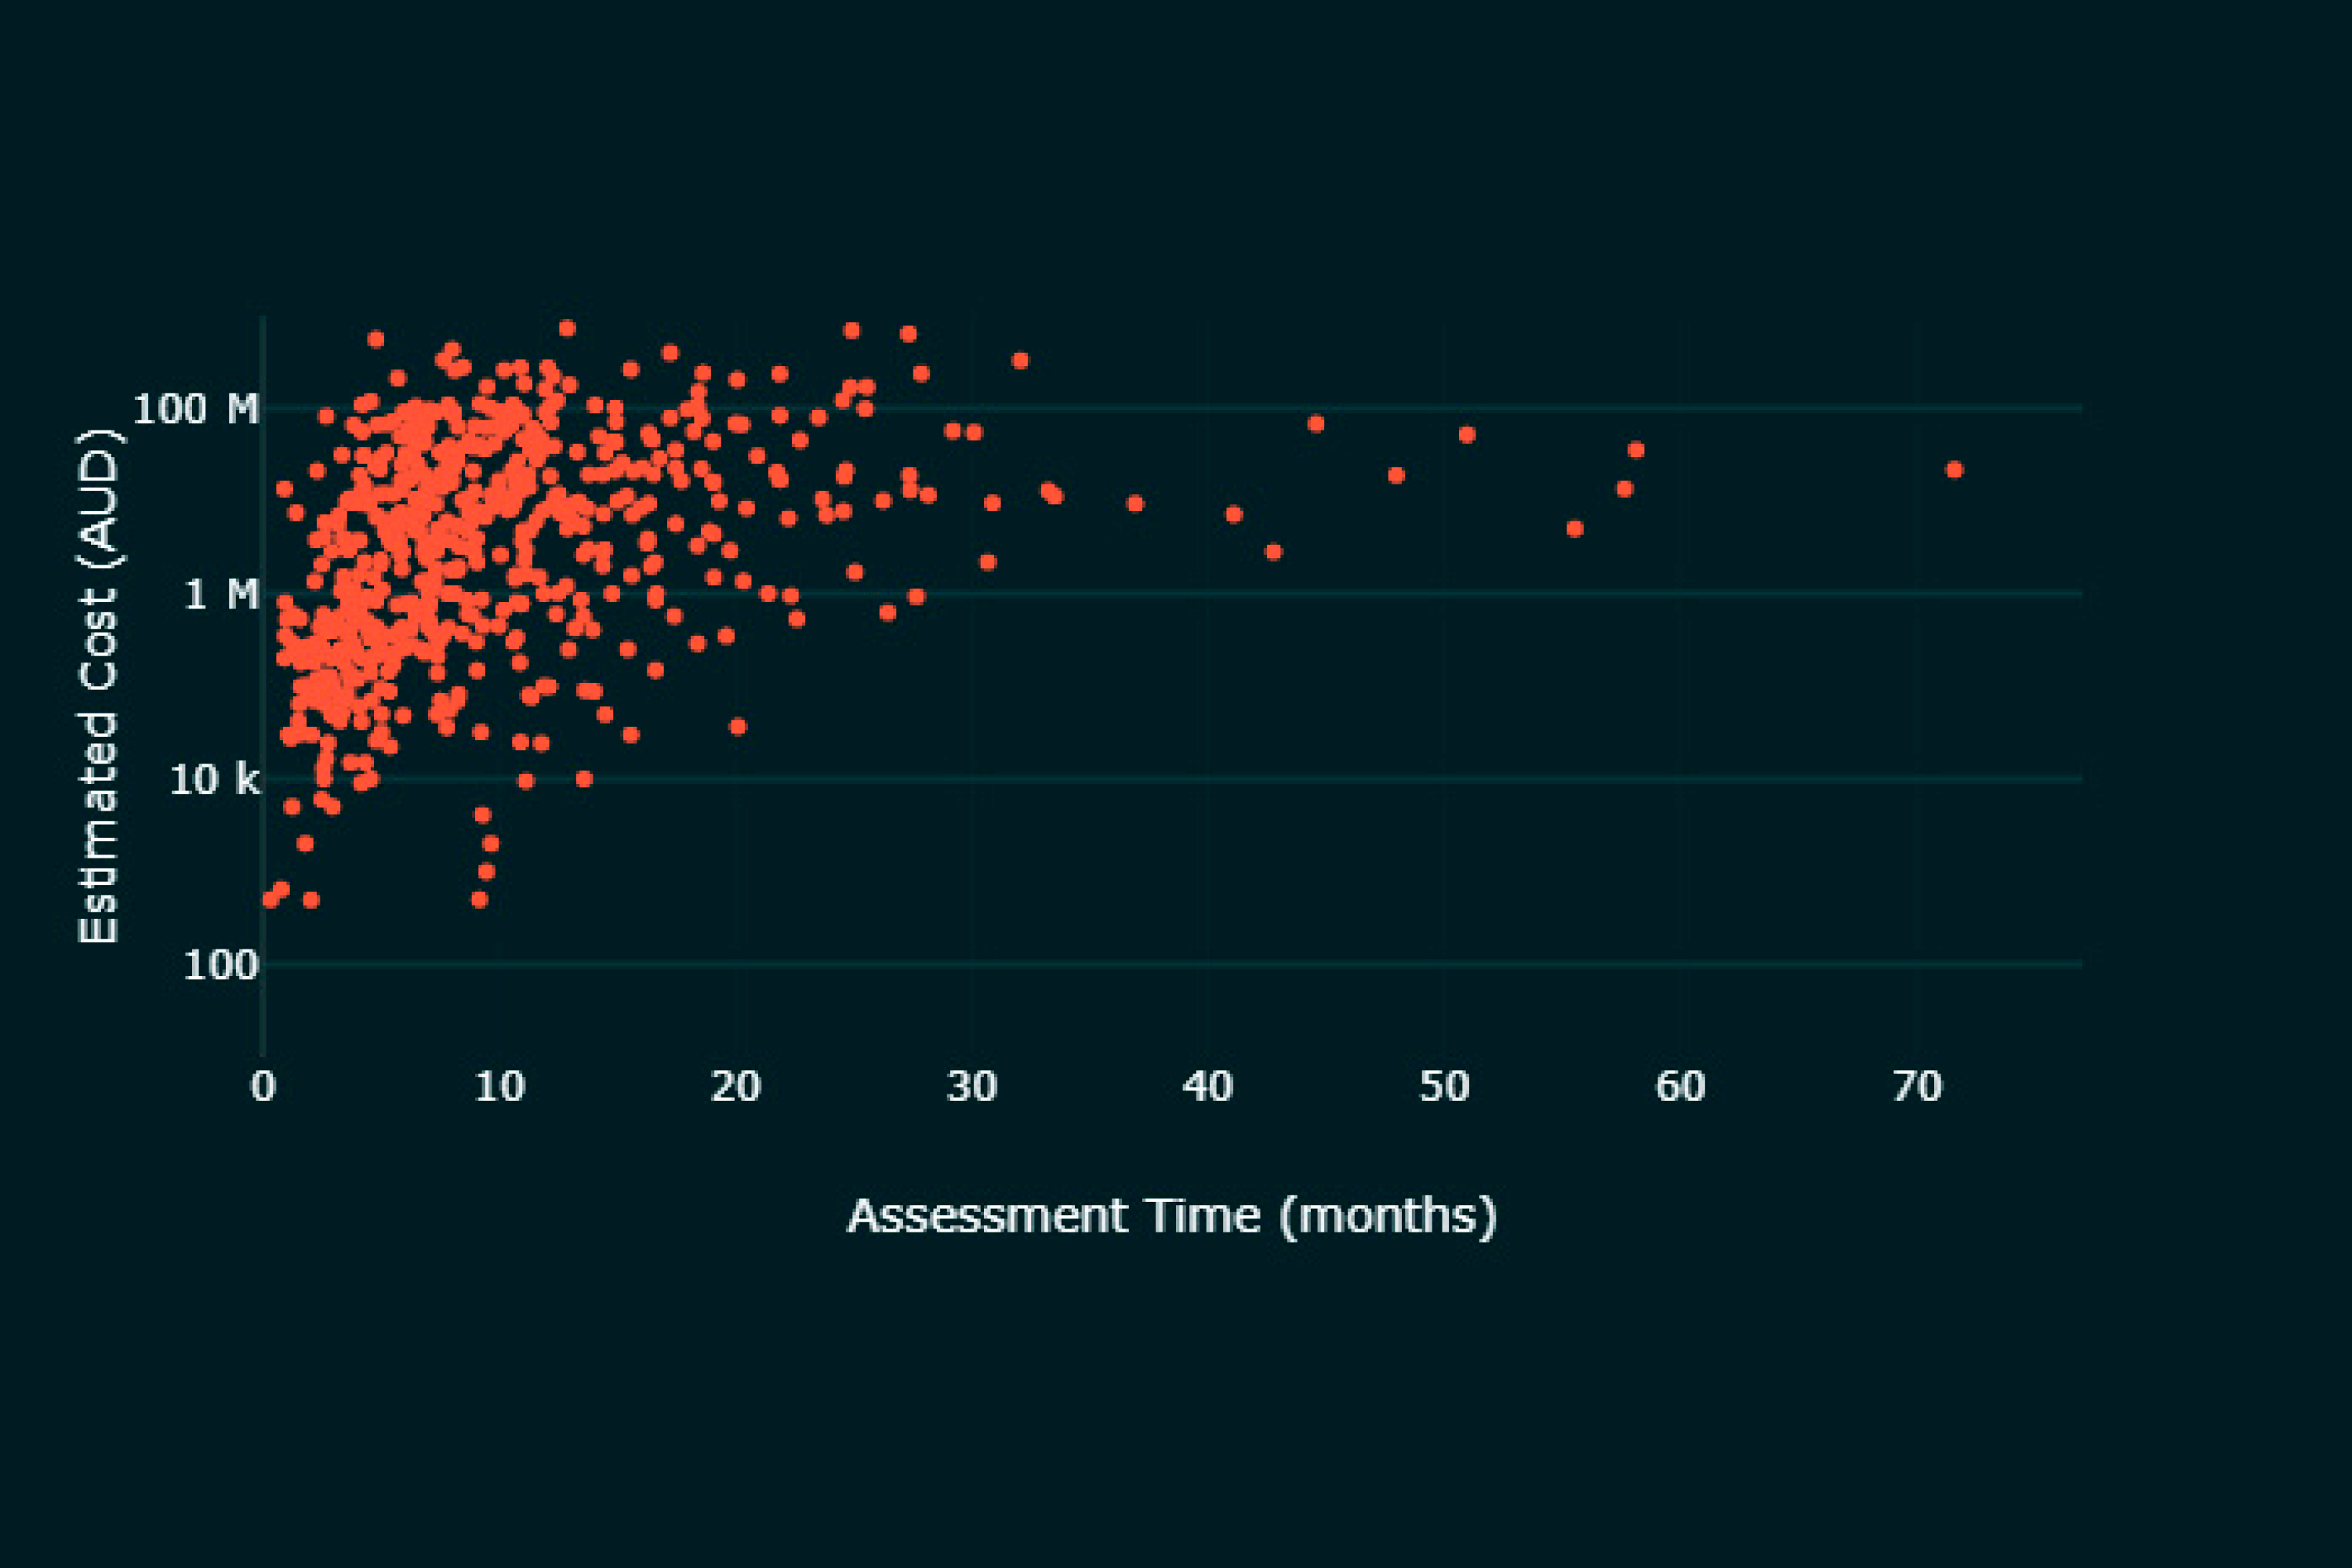Click the data point near 55.5 months

(x=1575, y=529)
